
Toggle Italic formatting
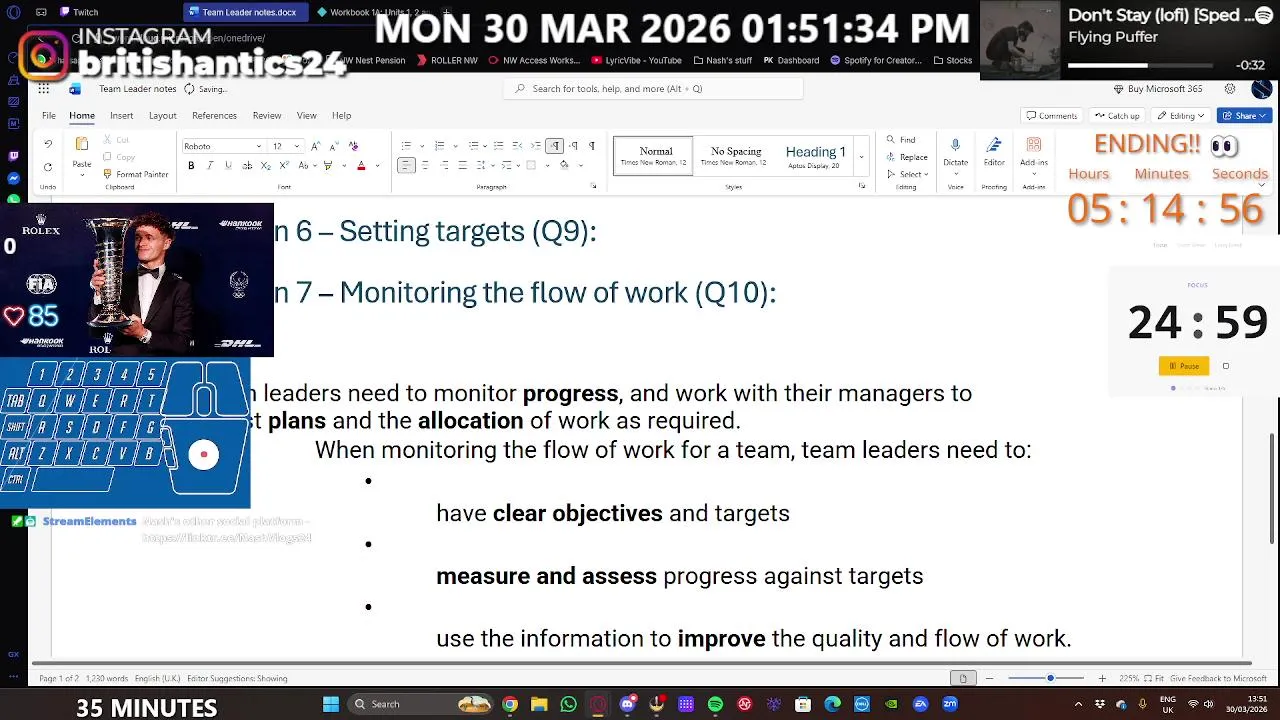[210, 166]
